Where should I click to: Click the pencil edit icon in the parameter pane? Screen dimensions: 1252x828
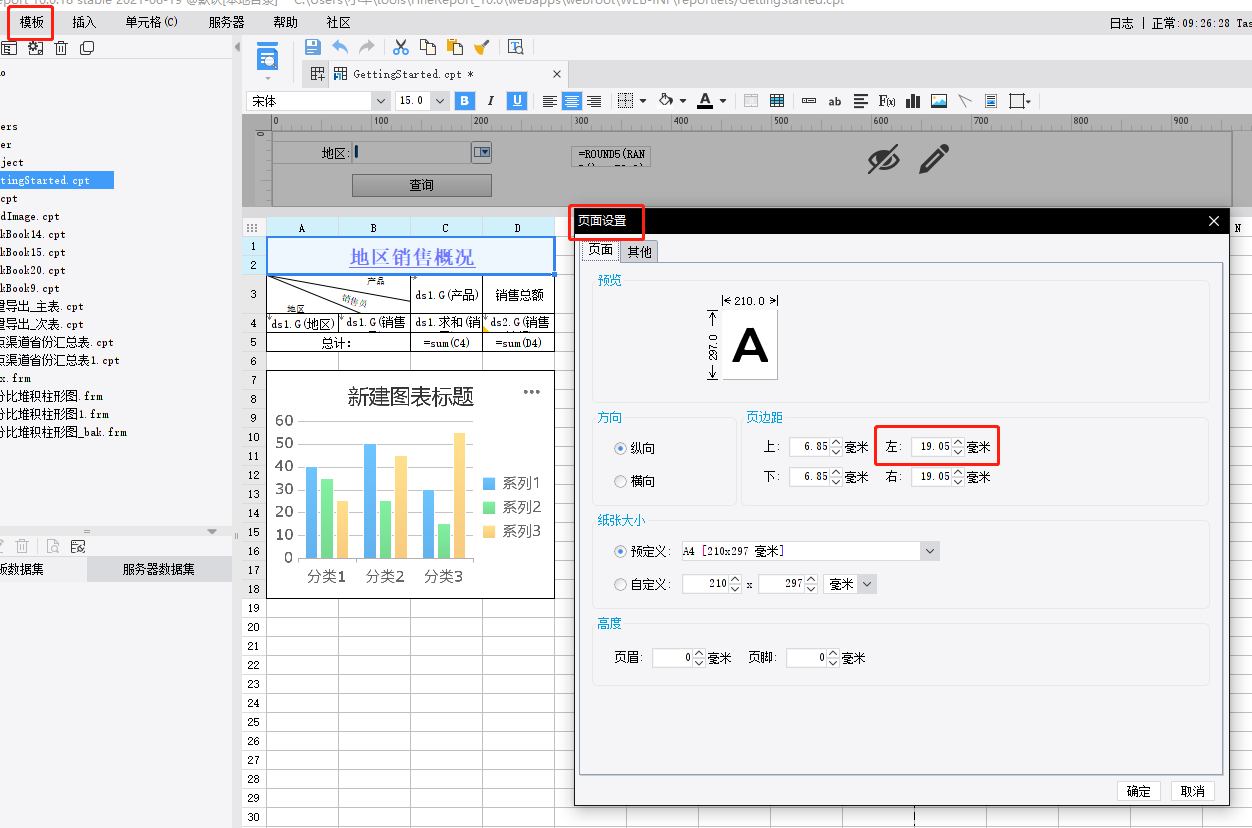point(933,158)
